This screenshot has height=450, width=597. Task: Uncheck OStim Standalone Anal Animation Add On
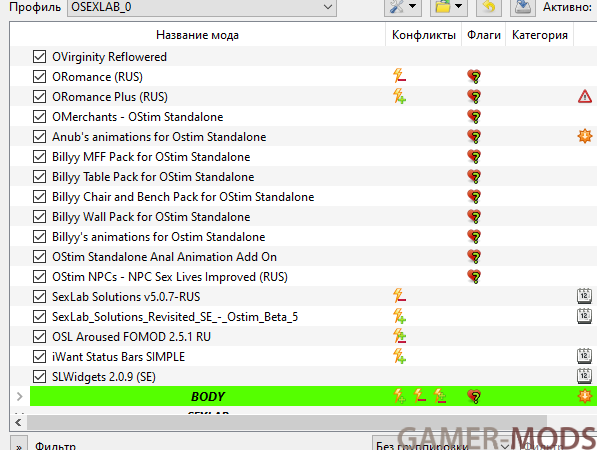coord(40,257)
